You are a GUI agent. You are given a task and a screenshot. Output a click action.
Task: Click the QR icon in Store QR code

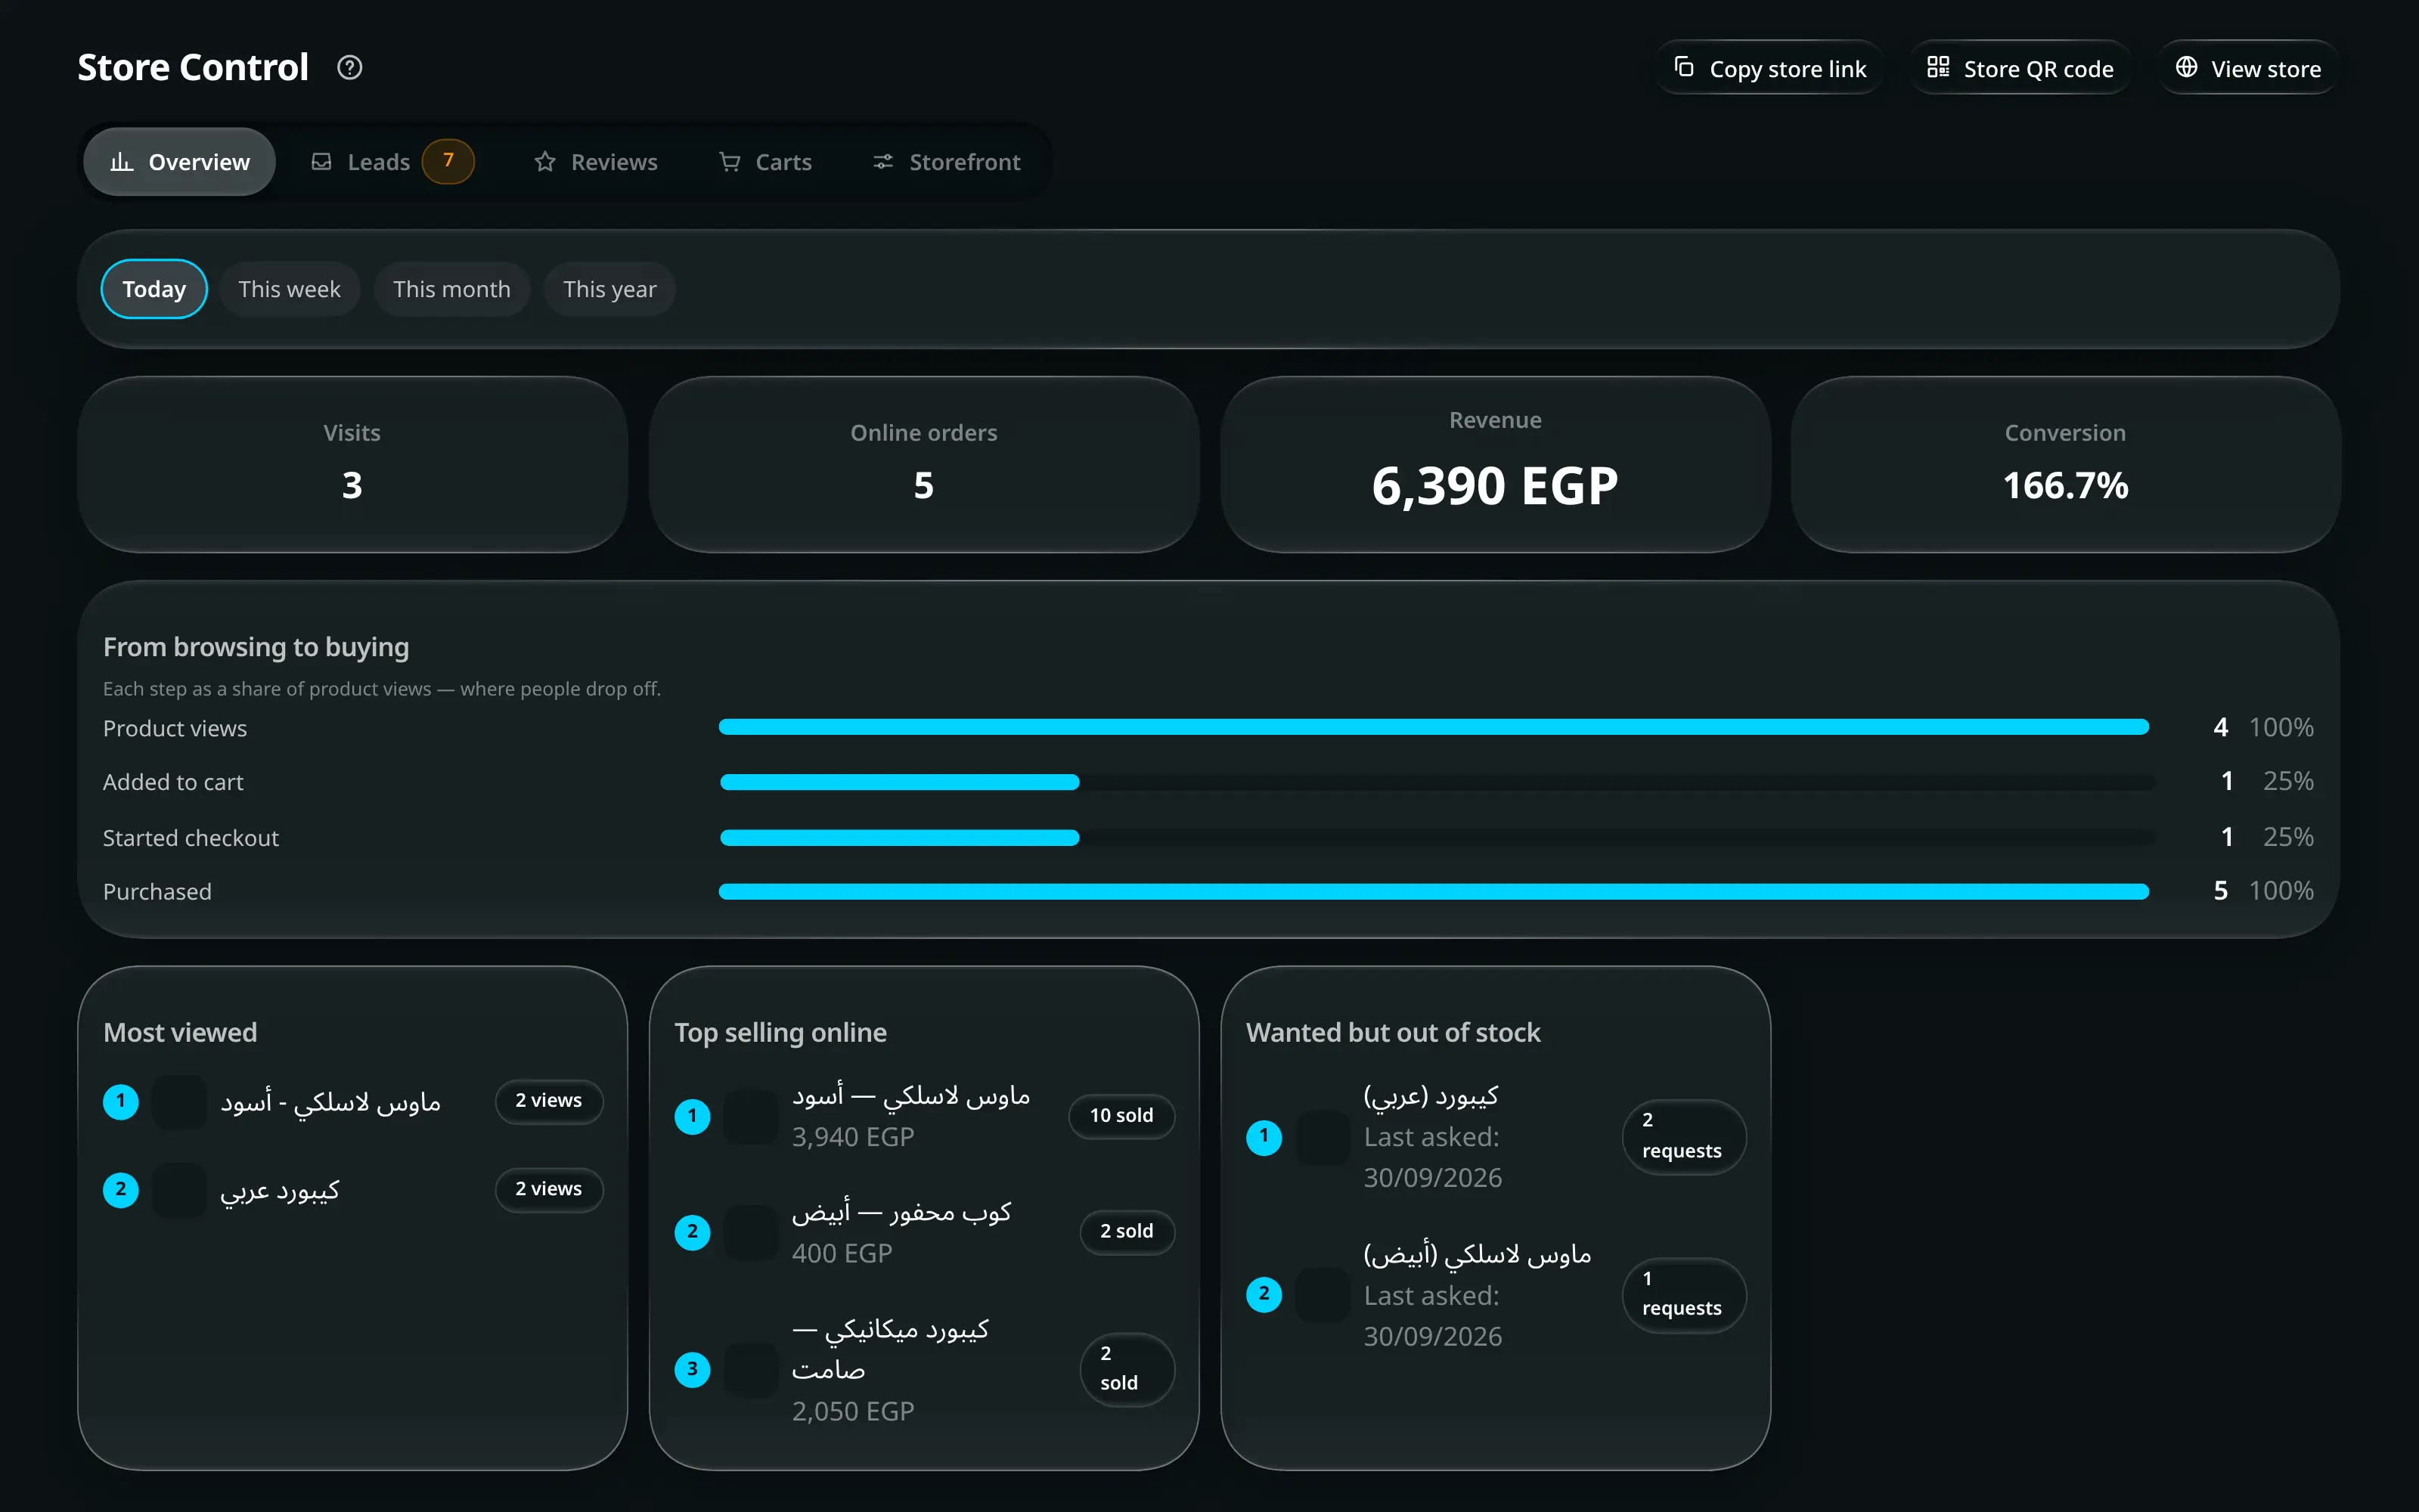coord(1938,67)
